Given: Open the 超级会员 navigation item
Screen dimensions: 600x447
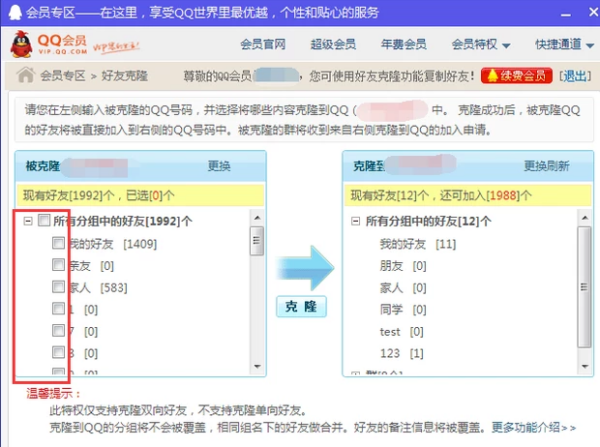Looking at the screenshot, I should tap(333, 44).
